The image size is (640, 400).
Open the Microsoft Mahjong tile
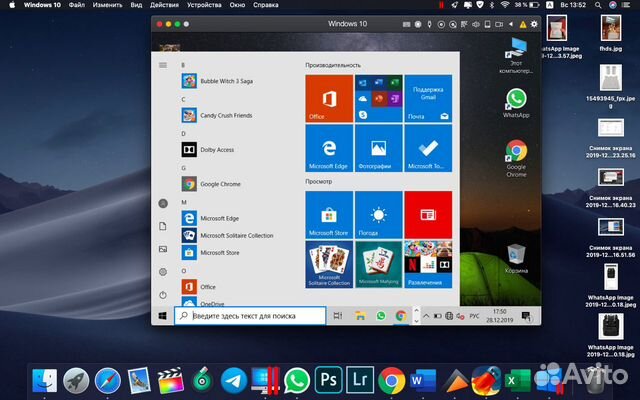click(x=378, y=264)
